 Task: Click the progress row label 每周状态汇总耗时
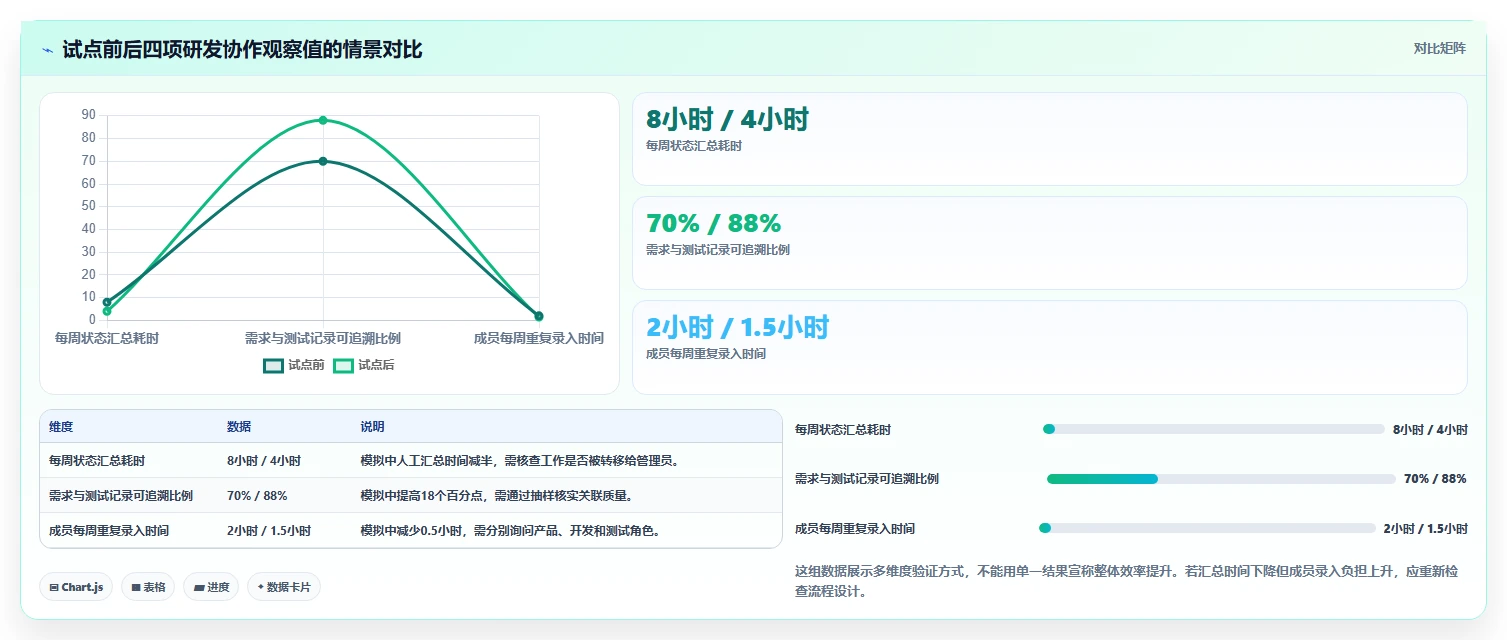(843, 430)
